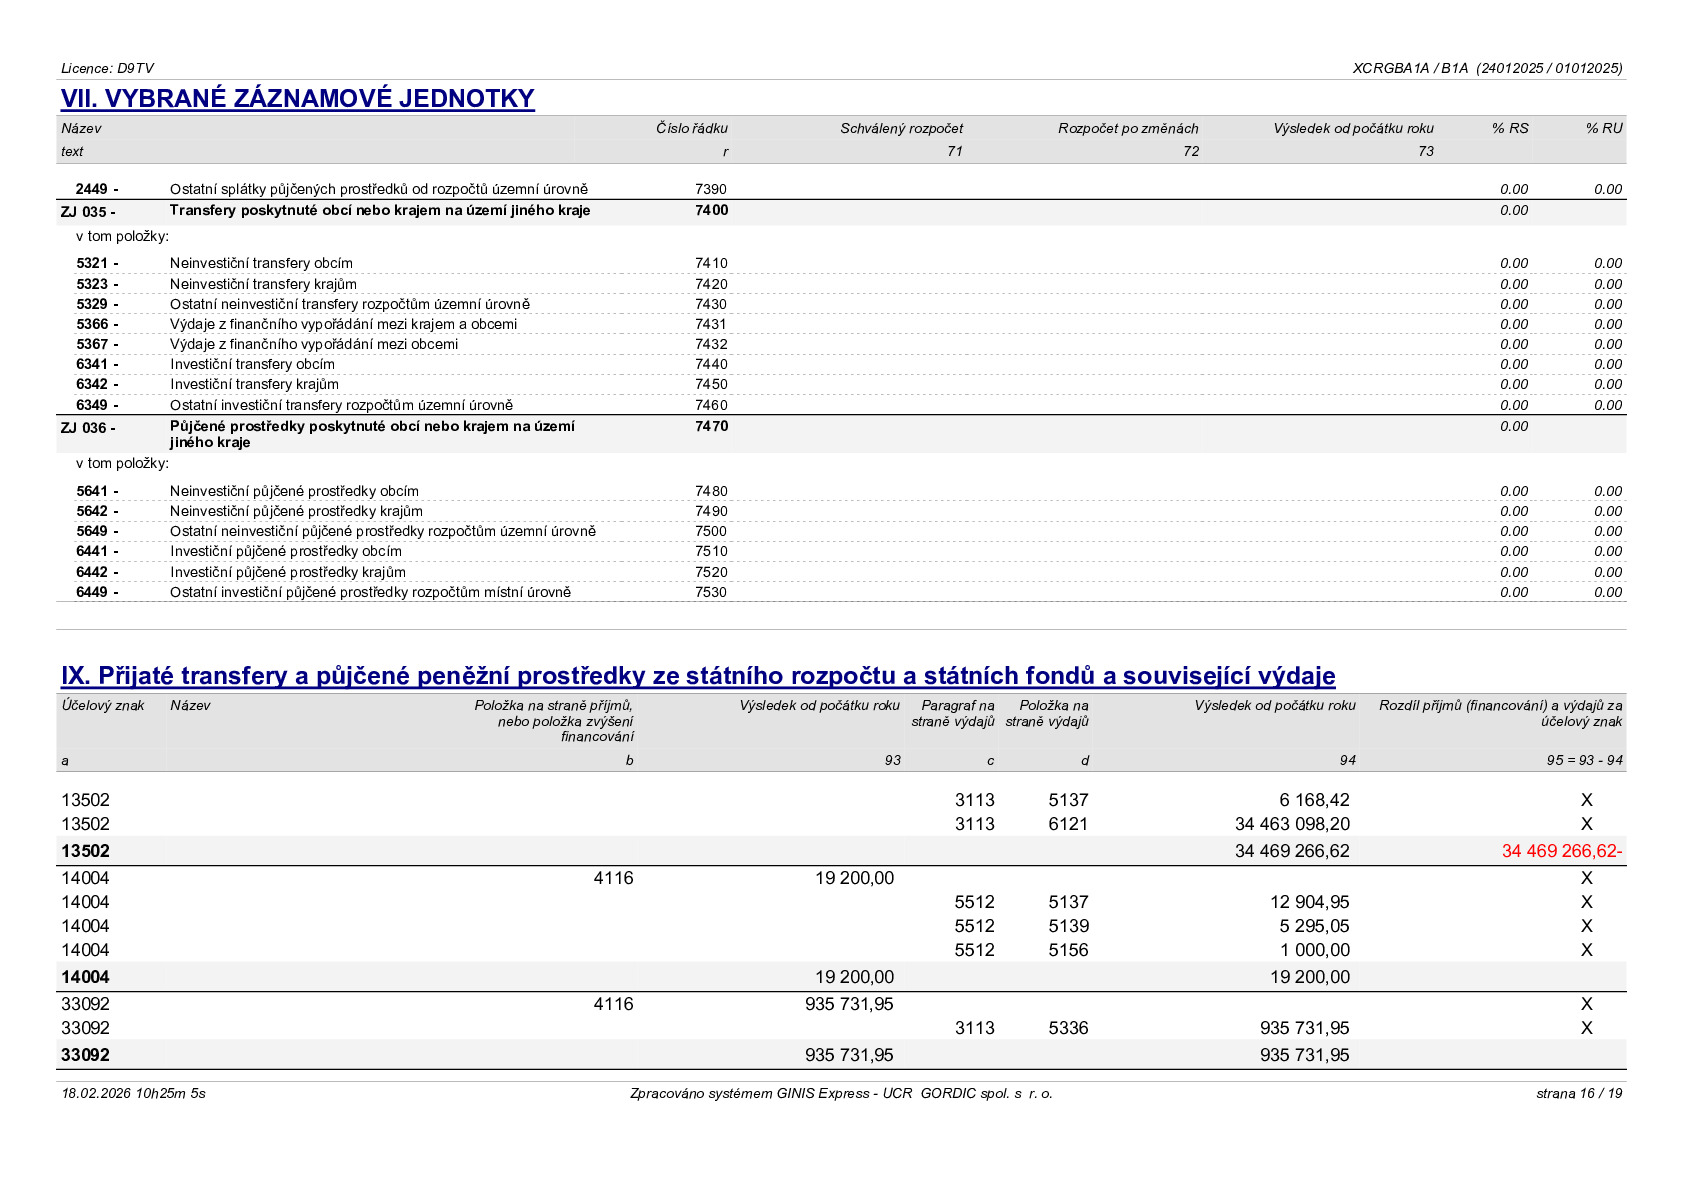Click the 935 731,95 value beside položka 4116
This screenshot has width=1683, height=1190.
849,1004
